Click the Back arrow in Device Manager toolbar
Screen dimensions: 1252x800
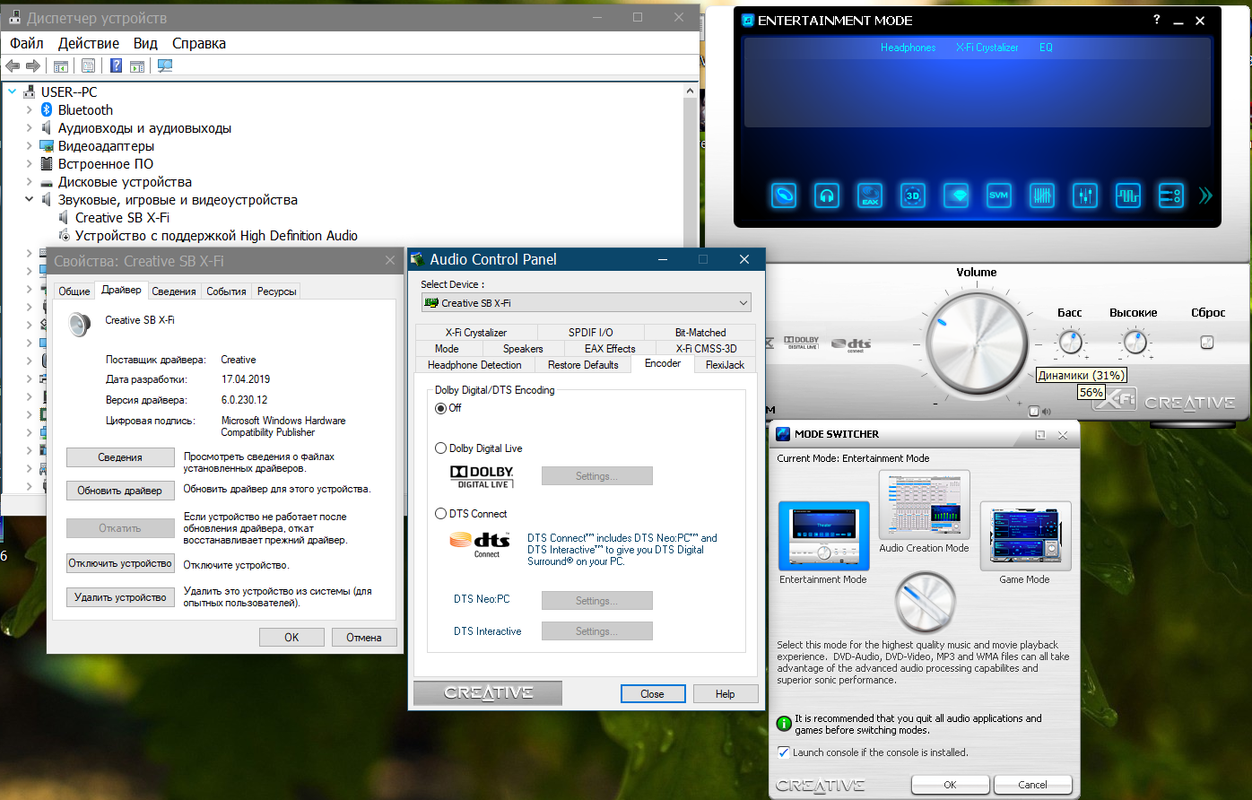[x=13, y=66]
